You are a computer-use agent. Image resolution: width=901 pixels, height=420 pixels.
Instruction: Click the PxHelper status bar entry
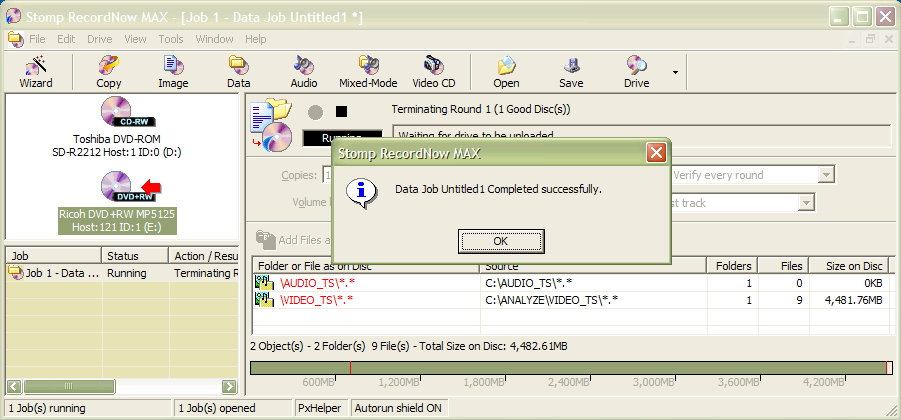(x=320, y=409)
